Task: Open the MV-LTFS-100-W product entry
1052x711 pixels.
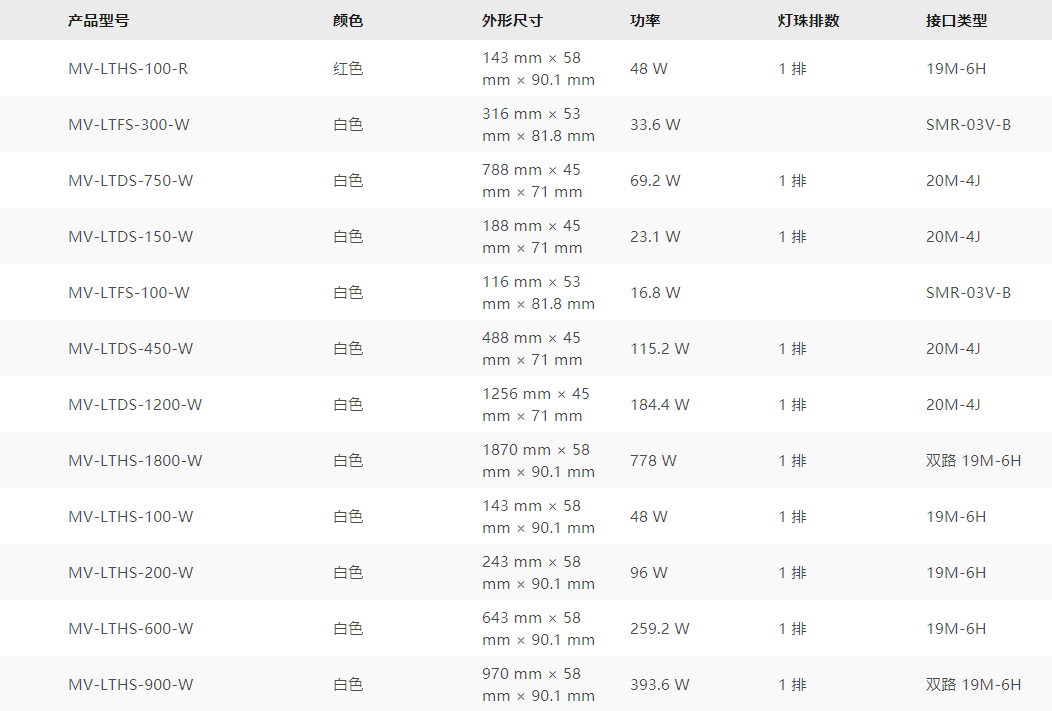Action: point(129,293)
